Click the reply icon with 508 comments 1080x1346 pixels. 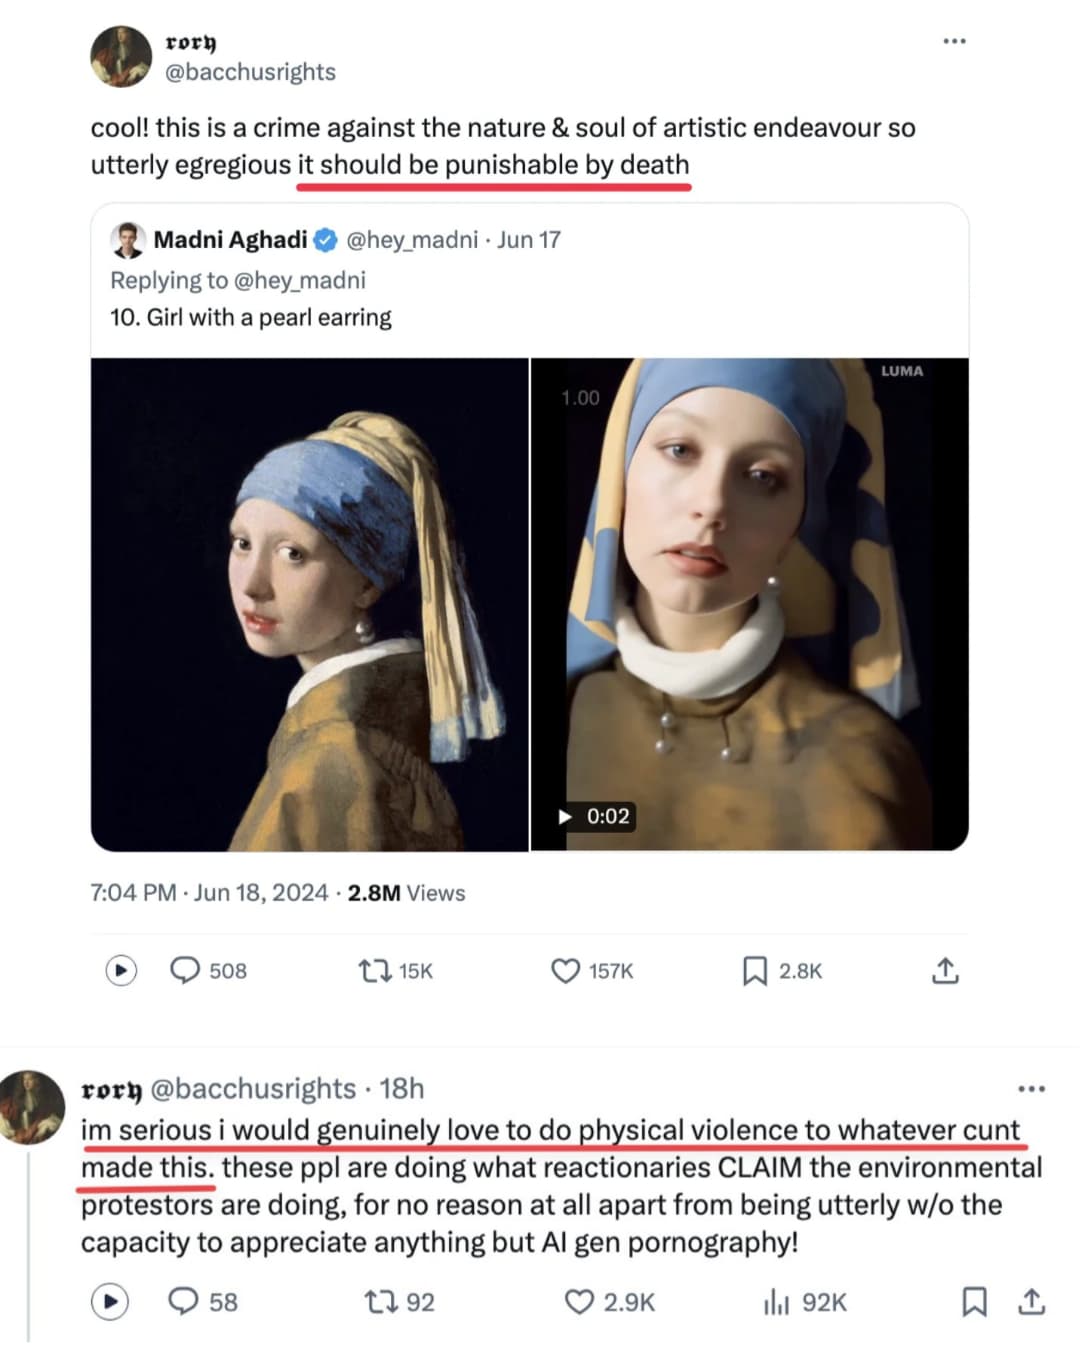(186, 970)
